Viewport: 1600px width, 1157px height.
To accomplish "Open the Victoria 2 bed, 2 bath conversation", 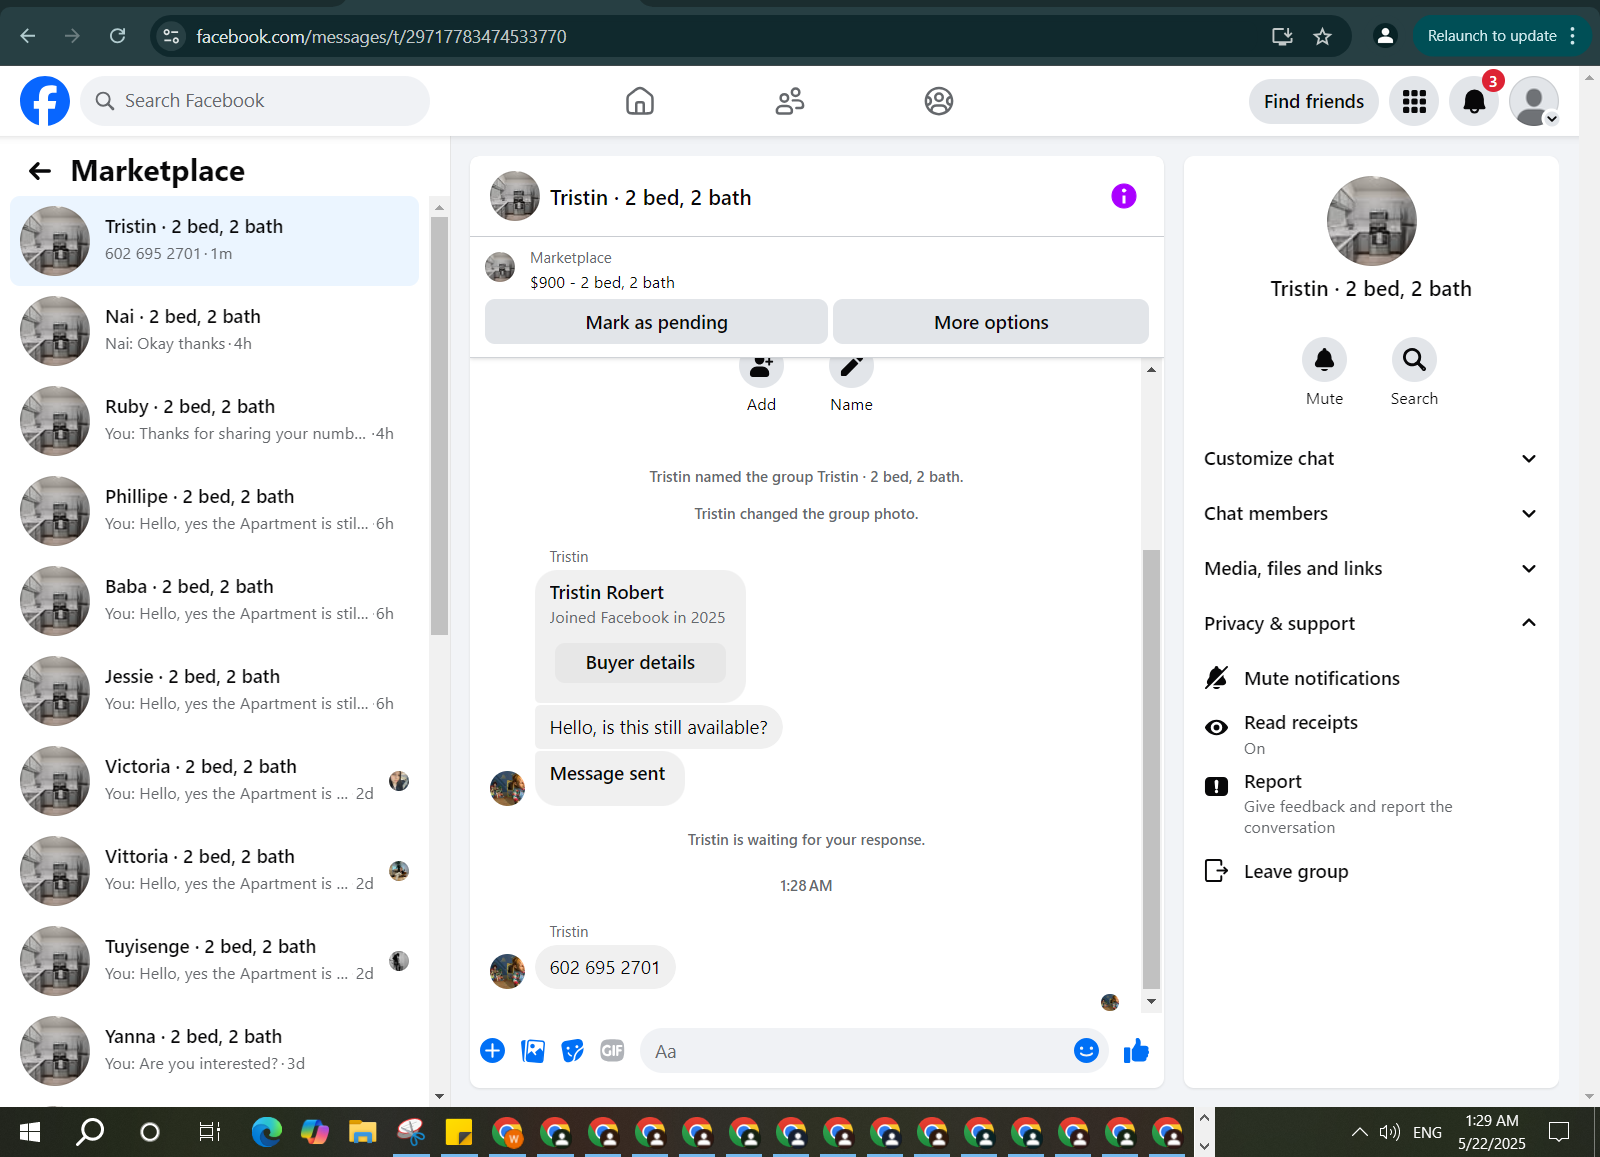I will (215, 781).
